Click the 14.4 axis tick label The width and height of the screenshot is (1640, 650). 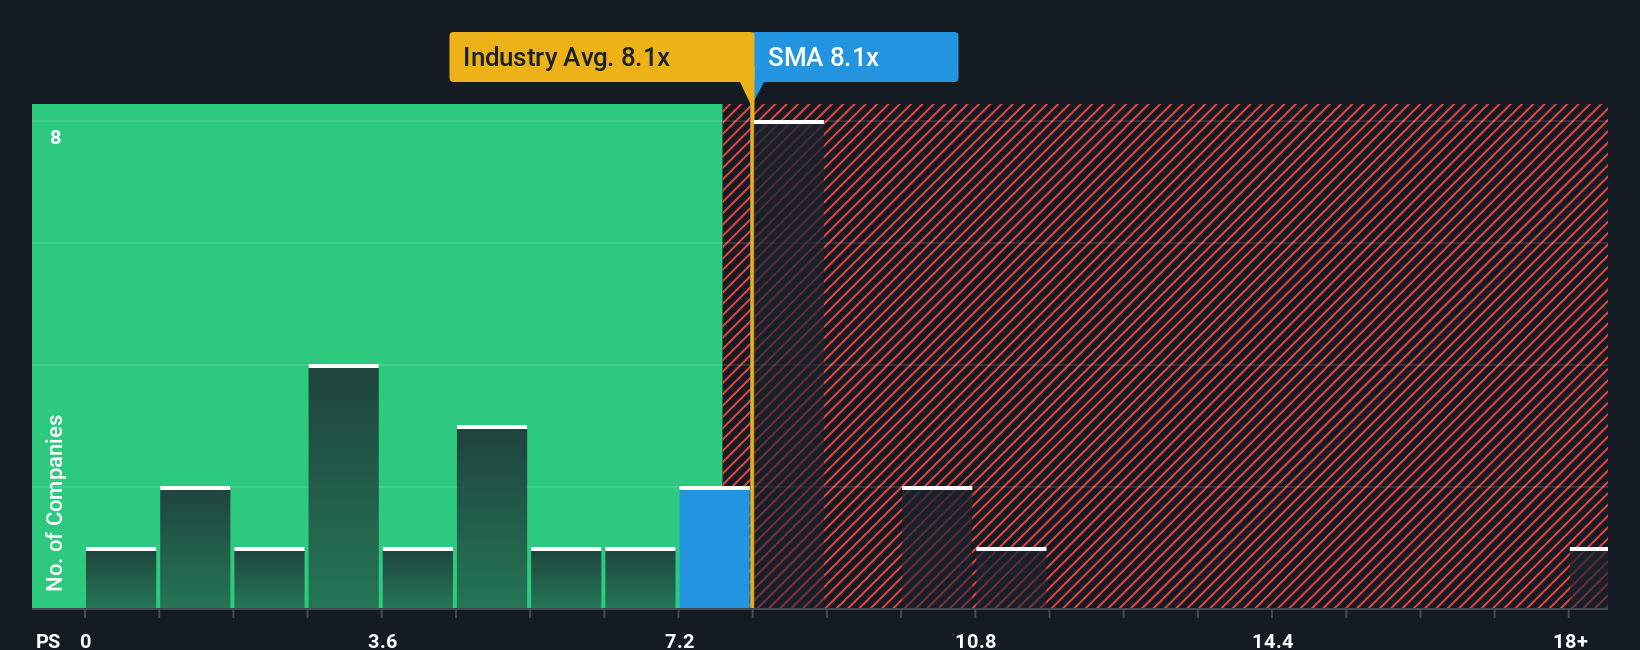tap(1273, 640)
